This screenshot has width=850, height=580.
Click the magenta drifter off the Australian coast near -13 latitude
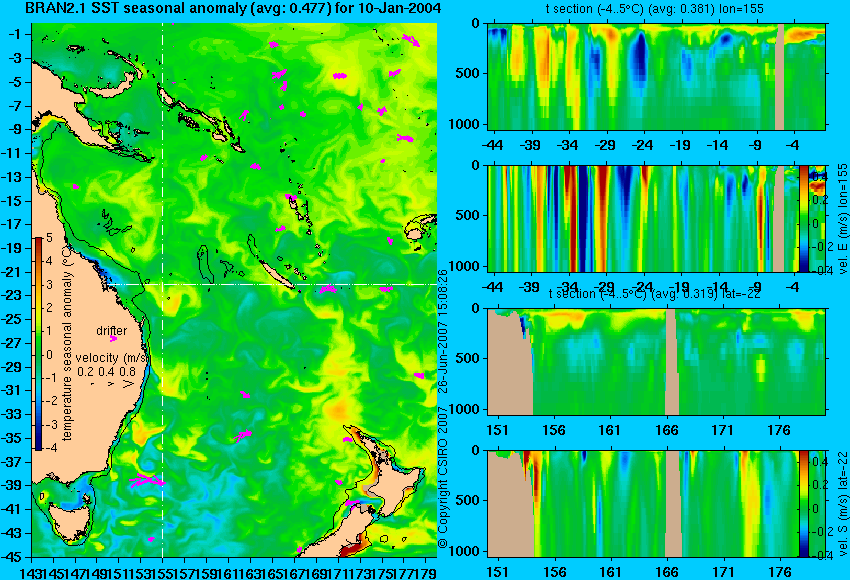pyautogui.click(x=75, y=186)
